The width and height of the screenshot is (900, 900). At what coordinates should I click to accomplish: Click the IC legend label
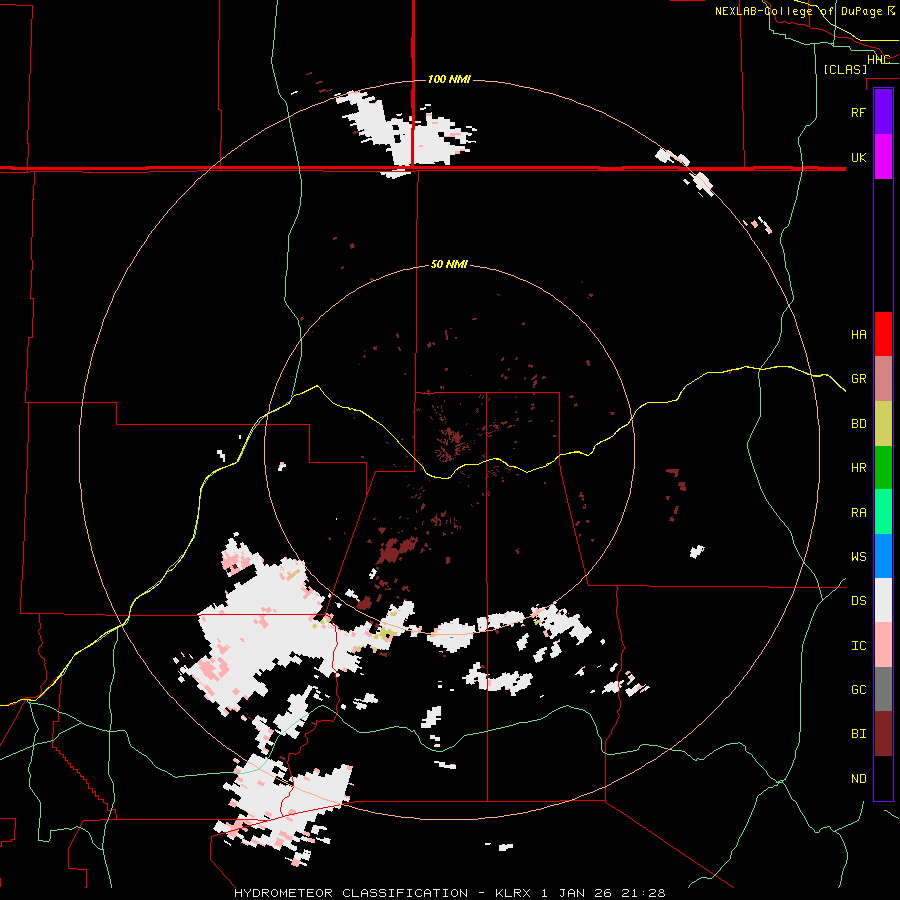click(x=858, y=646)
